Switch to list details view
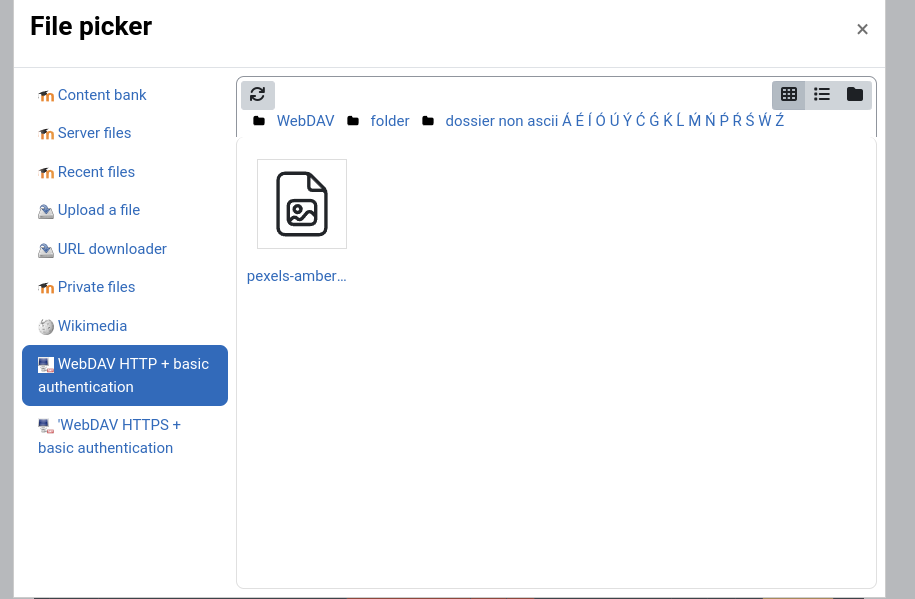915x599 pixels. 822,95
